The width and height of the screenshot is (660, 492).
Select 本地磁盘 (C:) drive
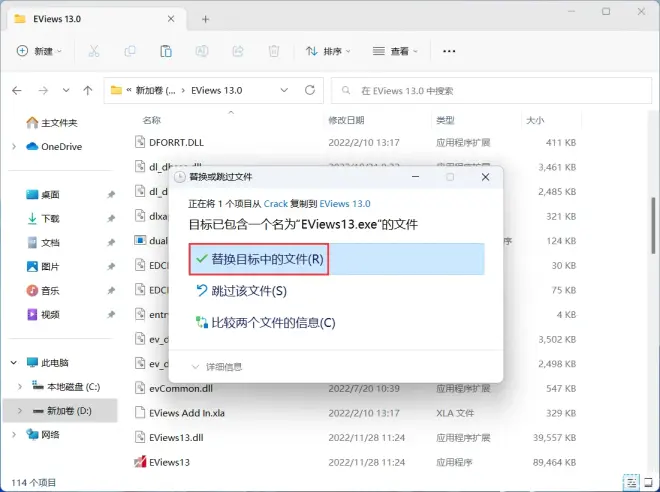66,386
